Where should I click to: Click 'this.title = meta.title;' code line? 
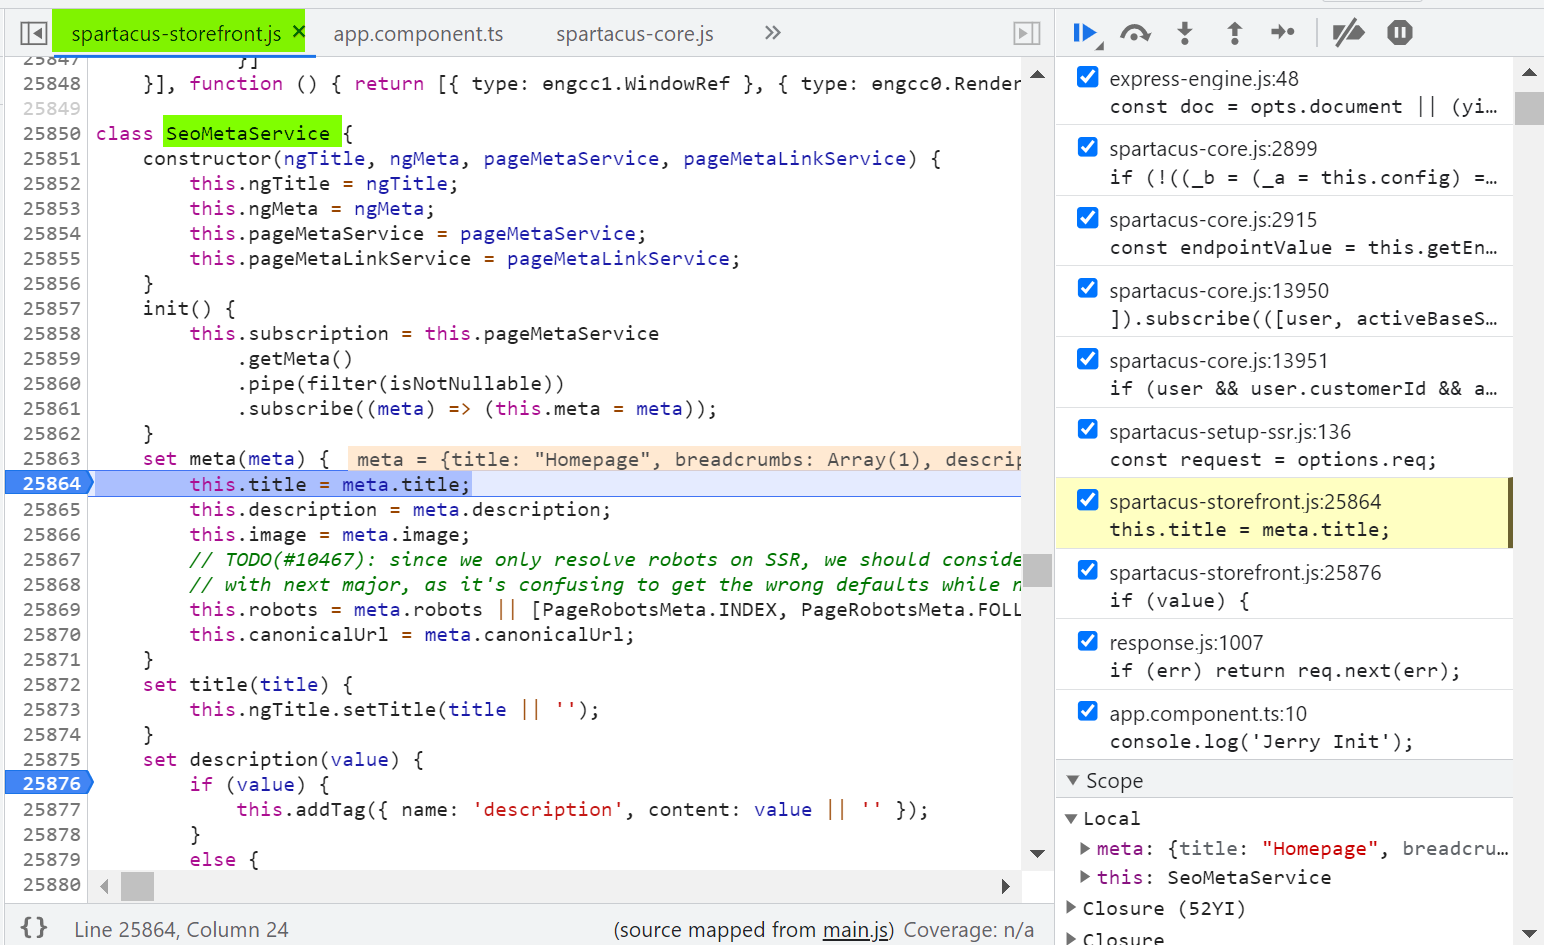[329, 484]
